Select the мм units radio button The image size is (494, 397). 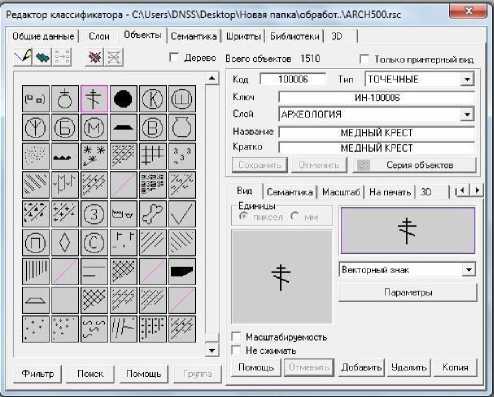(x=295, y=217)
